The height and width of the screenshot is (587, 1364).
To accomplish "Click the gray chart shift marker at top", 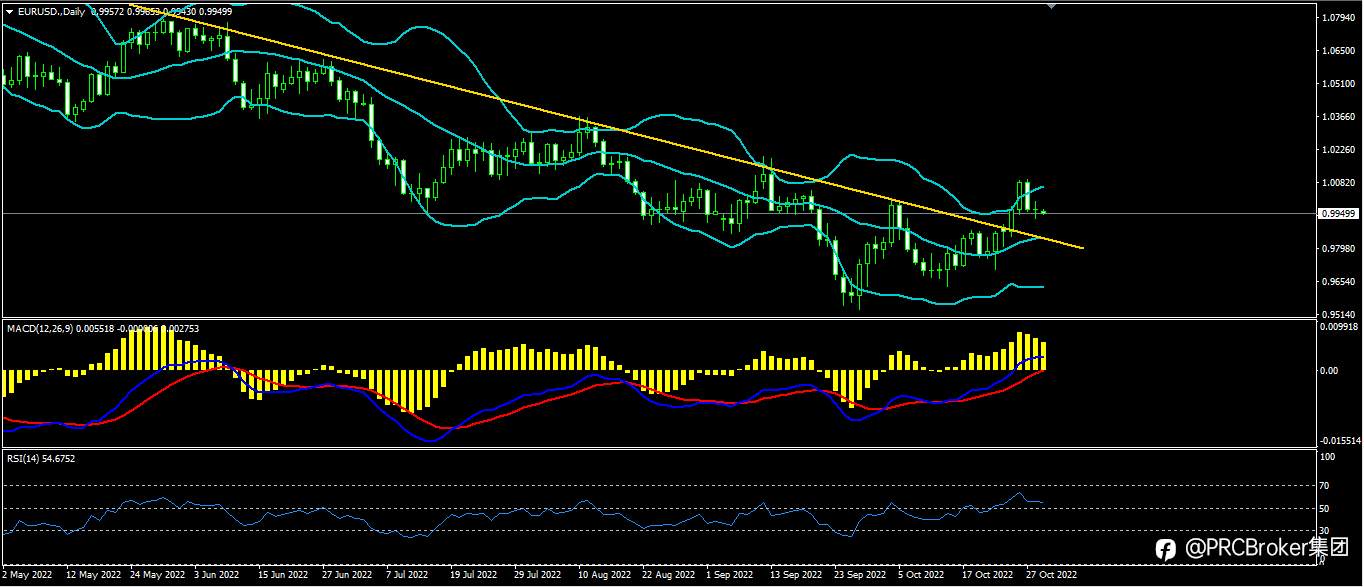I will (1051, 5).
